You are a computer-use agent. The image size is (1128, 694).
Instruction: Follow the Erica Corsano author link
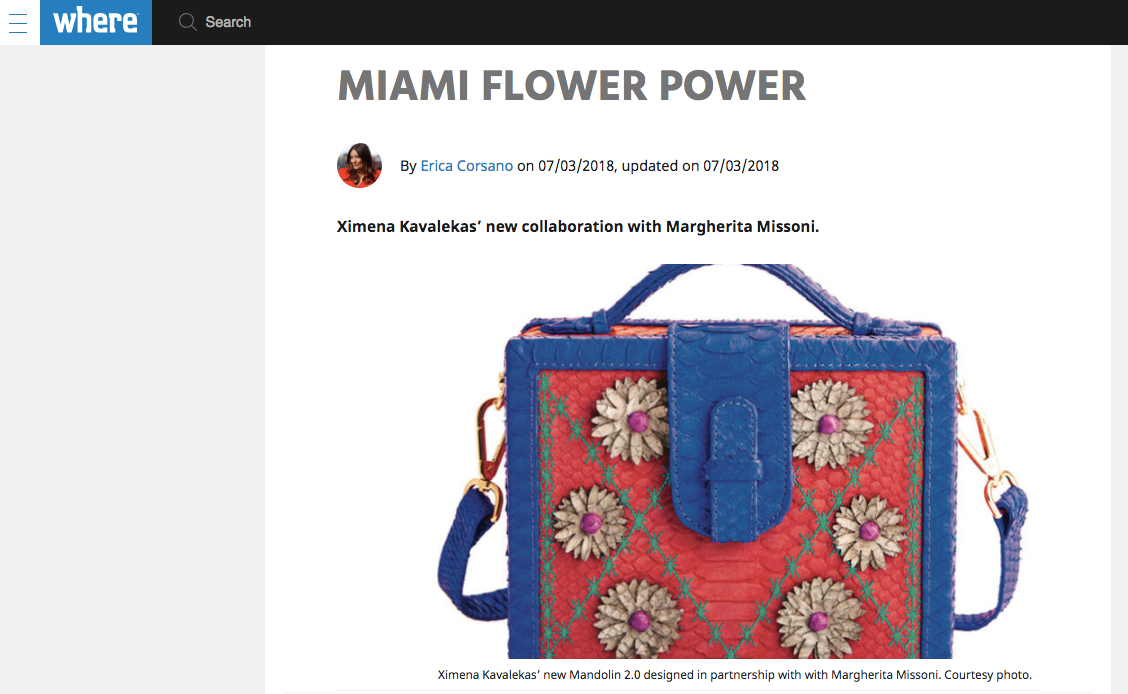[x=466, y=166]
